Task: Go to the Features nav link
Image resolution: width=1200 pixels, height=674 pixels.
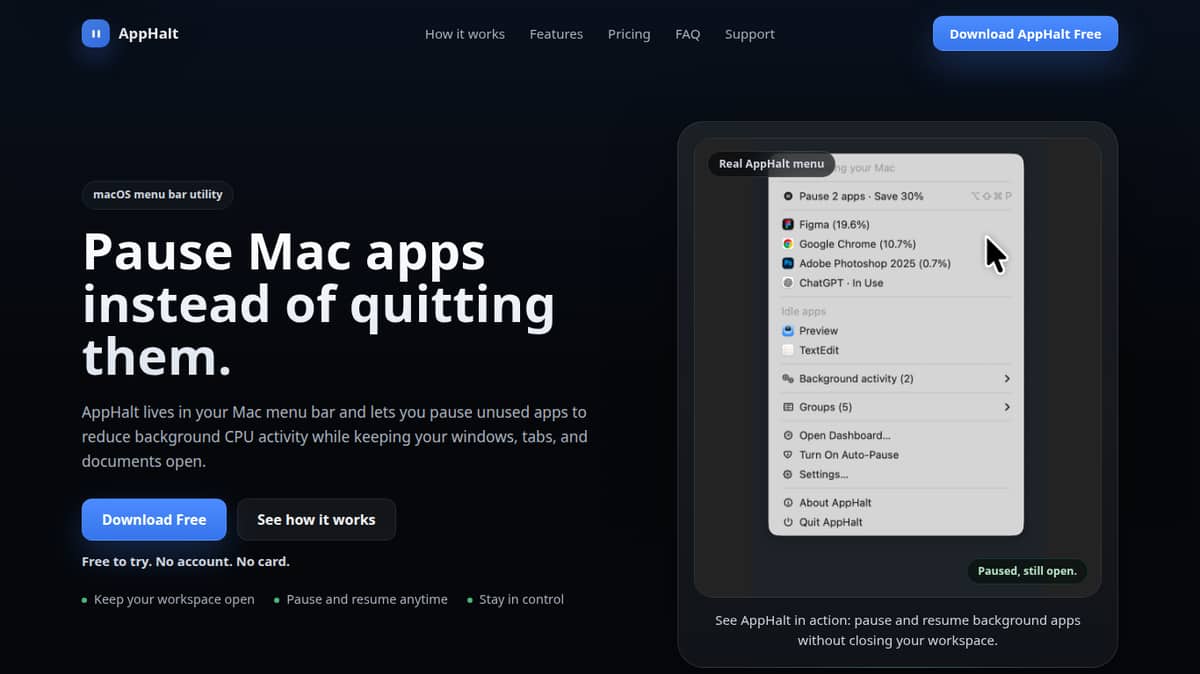Action: coord(556,34)
